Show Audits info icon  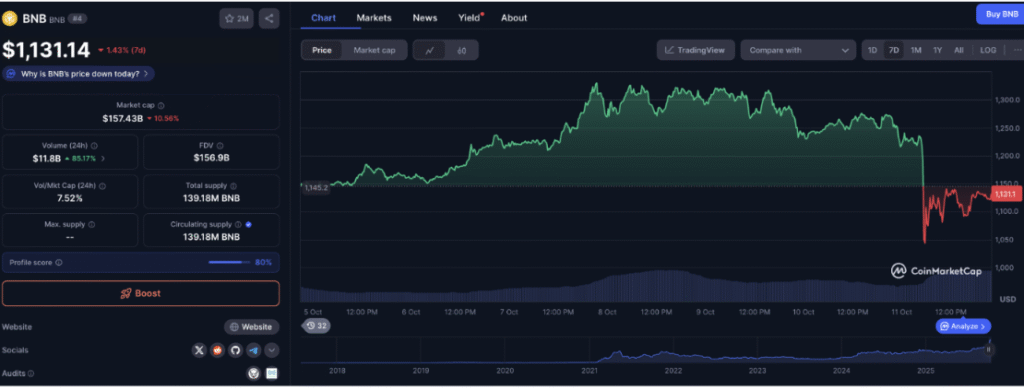pos(31,374)
